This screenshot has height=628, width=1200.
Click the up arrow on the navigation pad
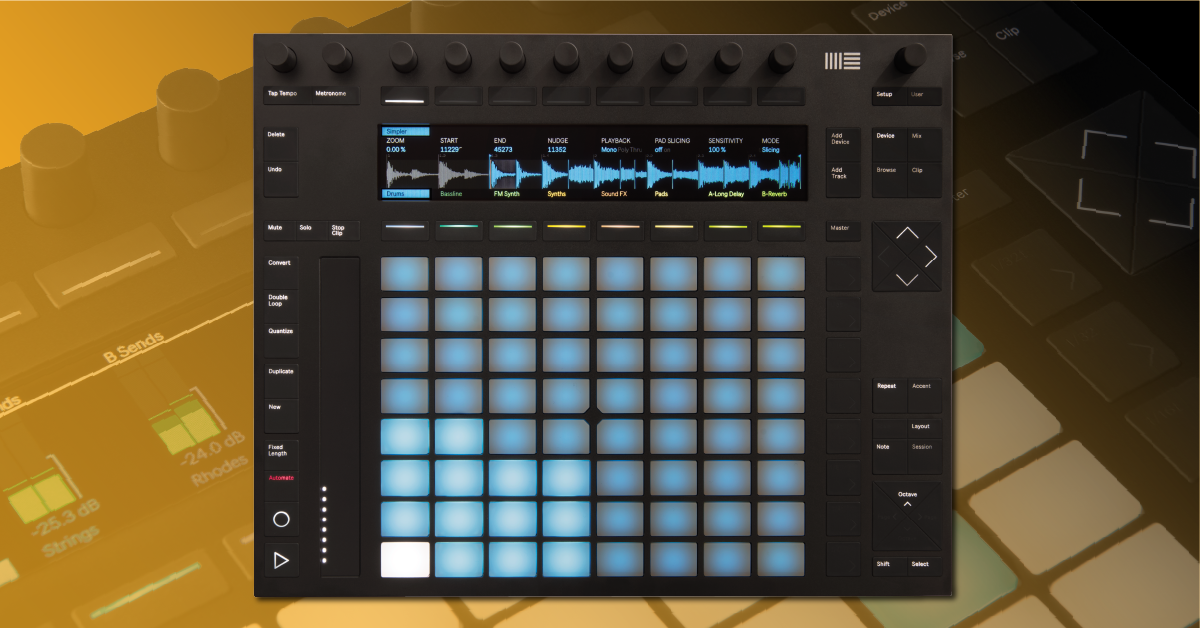click(x=906, y=235)
